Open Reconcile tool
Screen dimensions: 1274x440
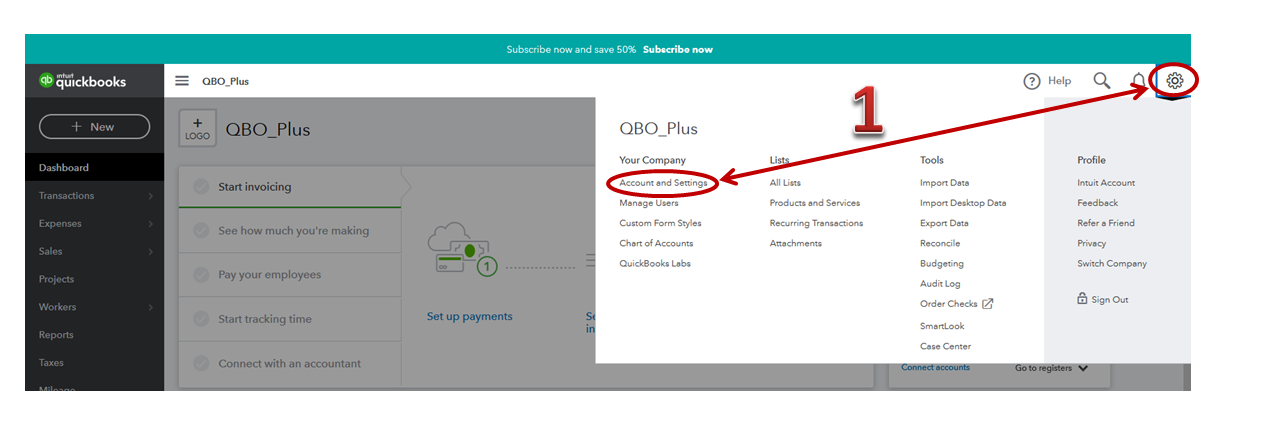940,243
